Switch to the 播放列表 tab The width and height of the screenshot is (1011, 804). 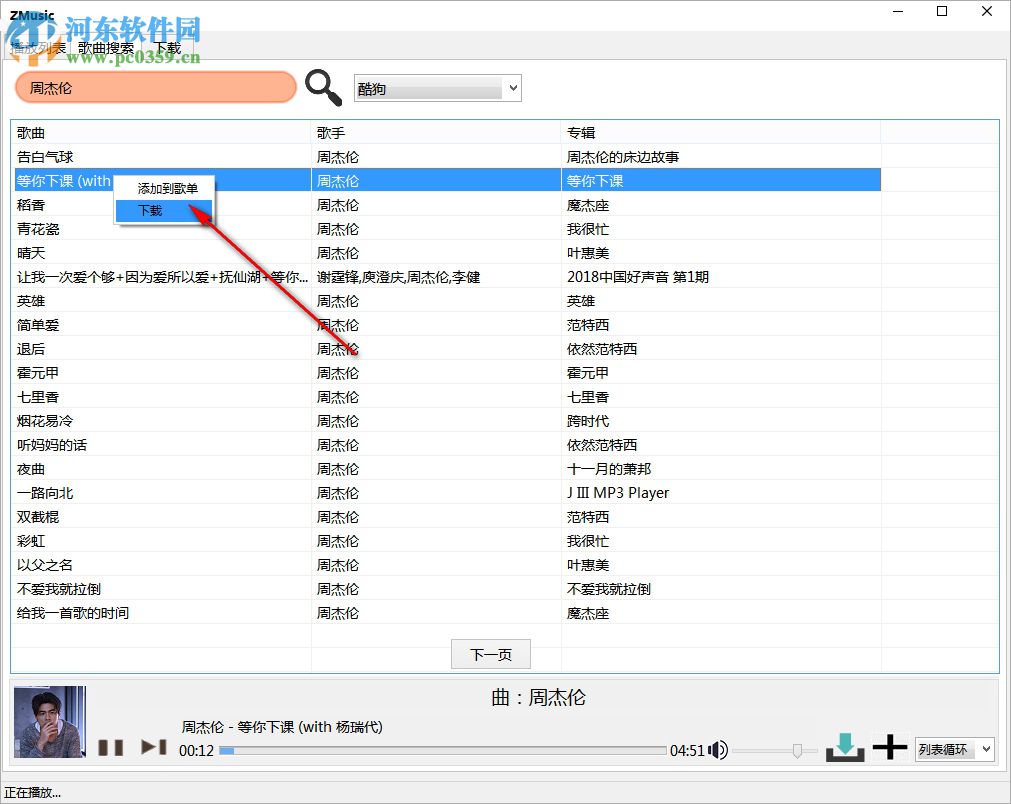pyautogui.click(x=37, y=47)
